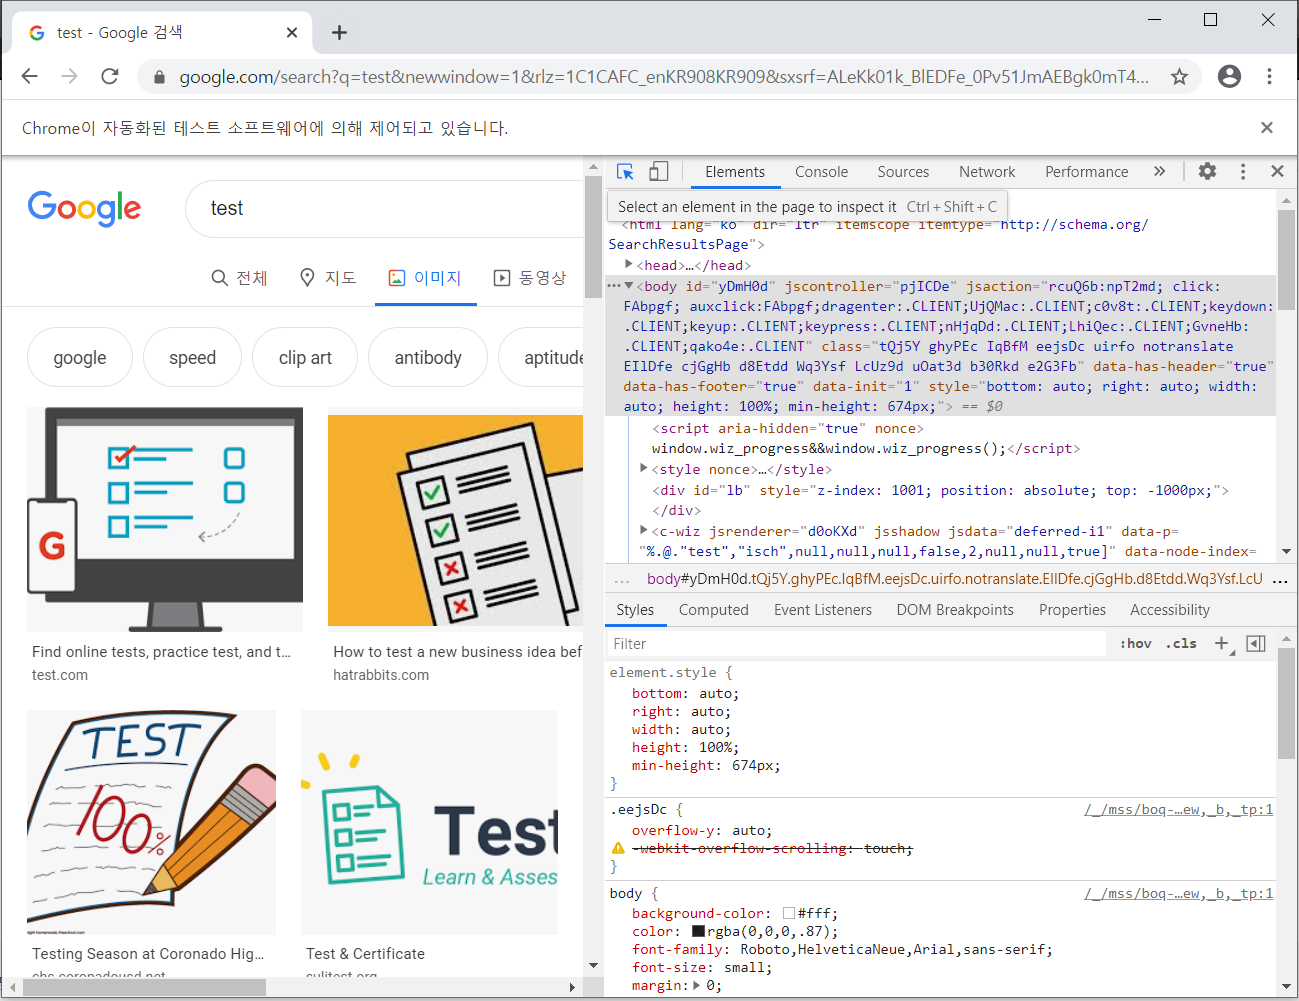Click the ellipsis beside body node
The height and width of the screenshot is (1001, 1299).
(x=614, y=286)
